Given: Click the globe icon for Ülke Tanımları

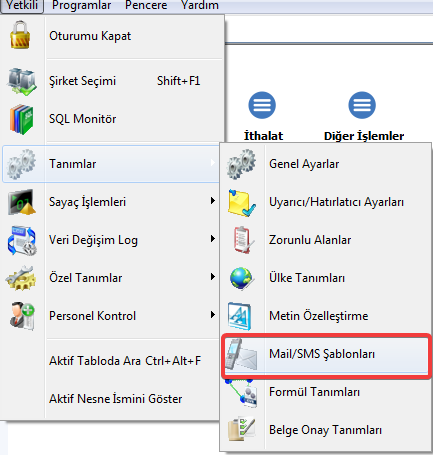Looking at the screenshot, I should 241,278.
